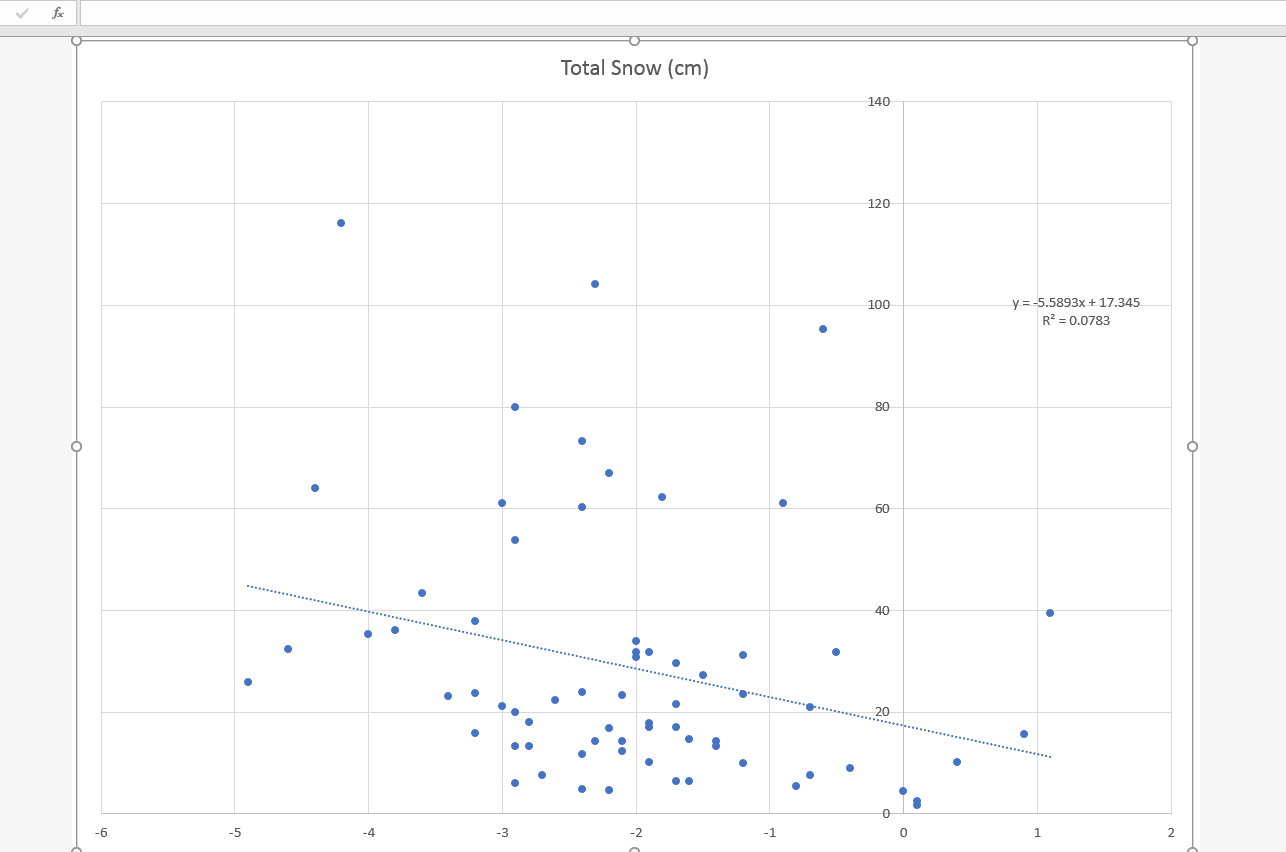Viewport: 1286px width, 852px height.
Task: Click the data point near 104 snow
Action: 595,284
